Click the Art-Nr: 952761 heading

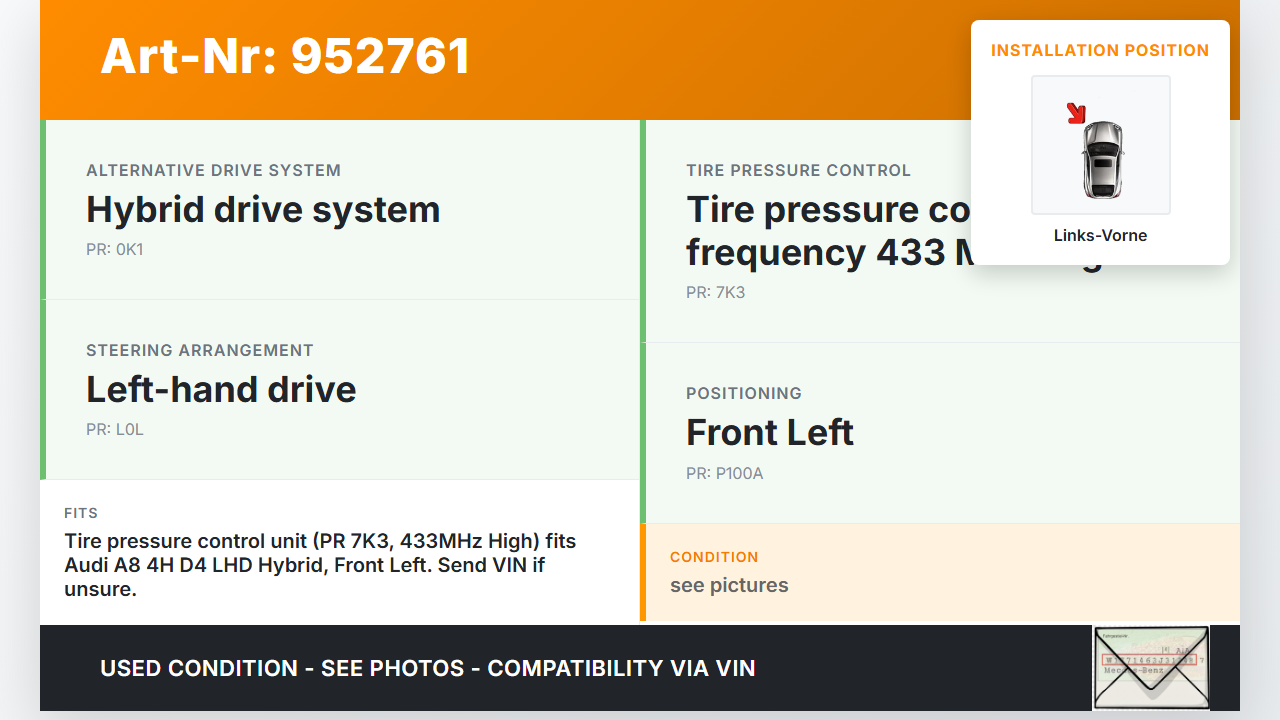(285, 56)
